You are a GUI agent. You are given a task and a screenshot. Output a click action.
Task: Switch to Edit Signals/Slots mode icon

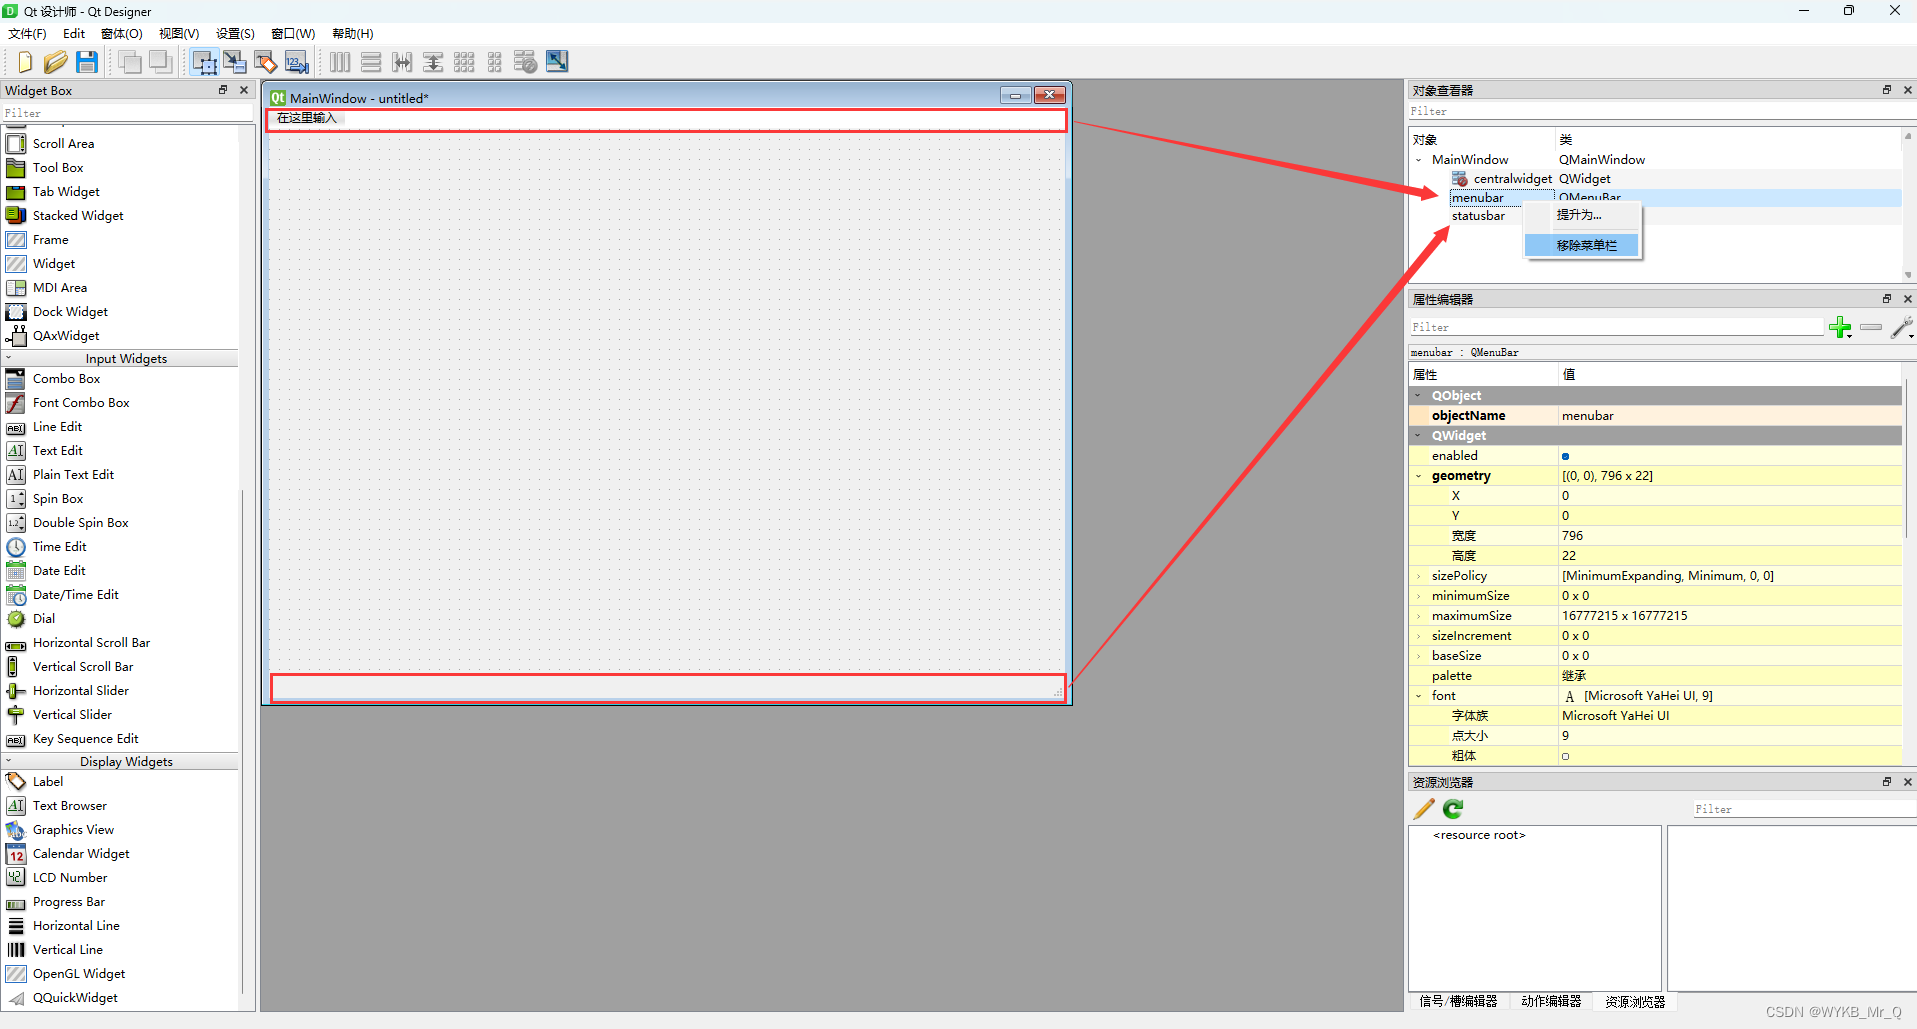pyautogui.click(x=235, y=62)
